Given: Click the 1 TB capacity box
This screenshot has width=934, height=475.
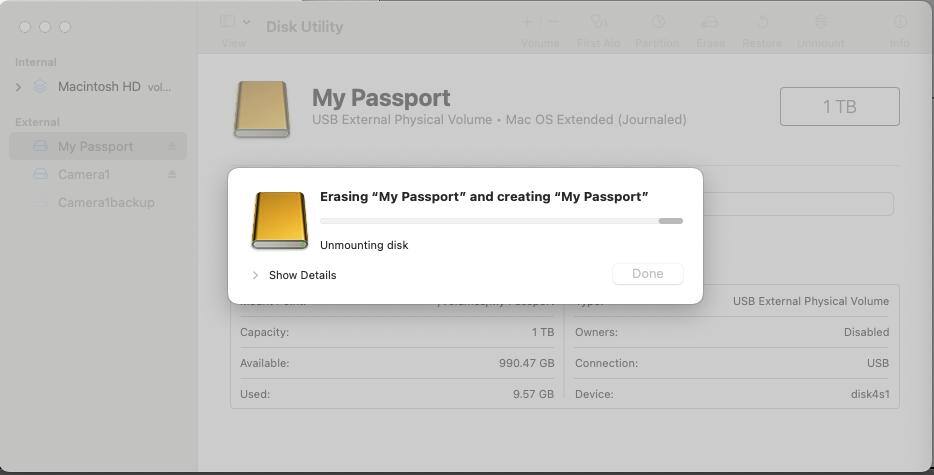Looking at the screenshot, I should click(x=839, y=107).
